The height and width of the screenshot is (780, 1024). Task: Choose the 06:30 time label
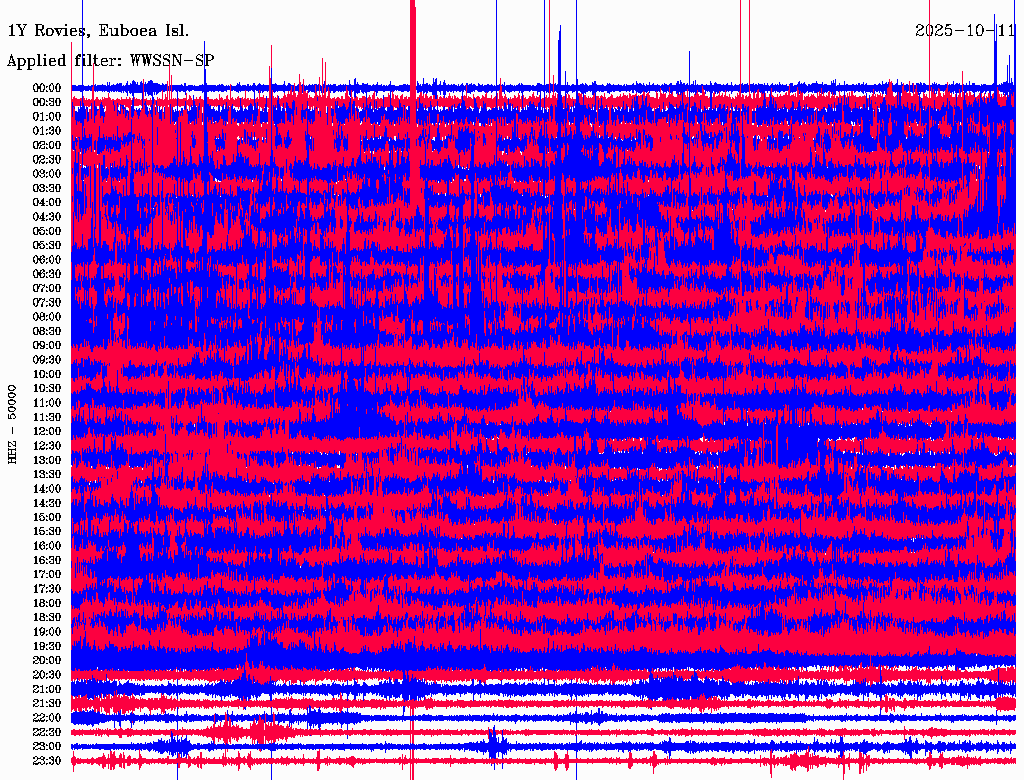pyautogui.click(x=47, y=274)
